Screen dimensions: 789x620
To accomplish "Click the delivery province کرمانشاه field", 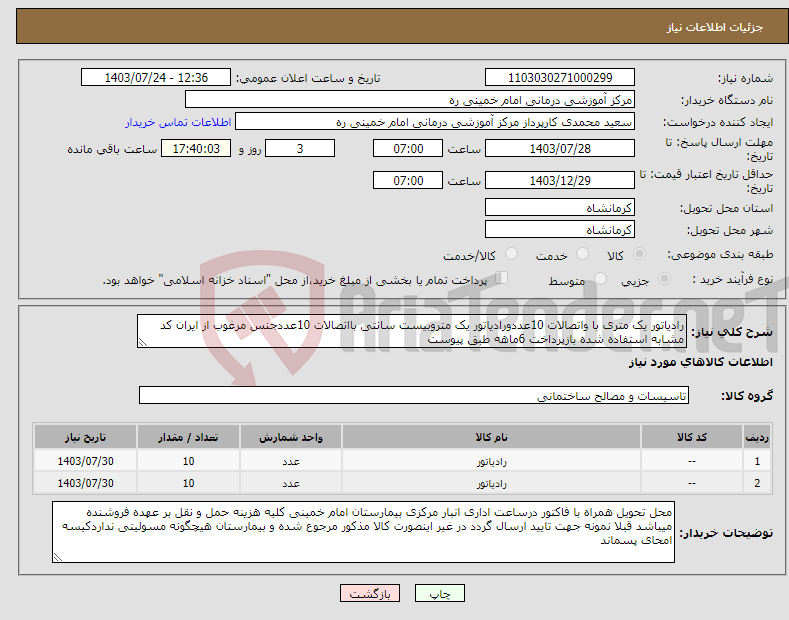I will [560, 207].
